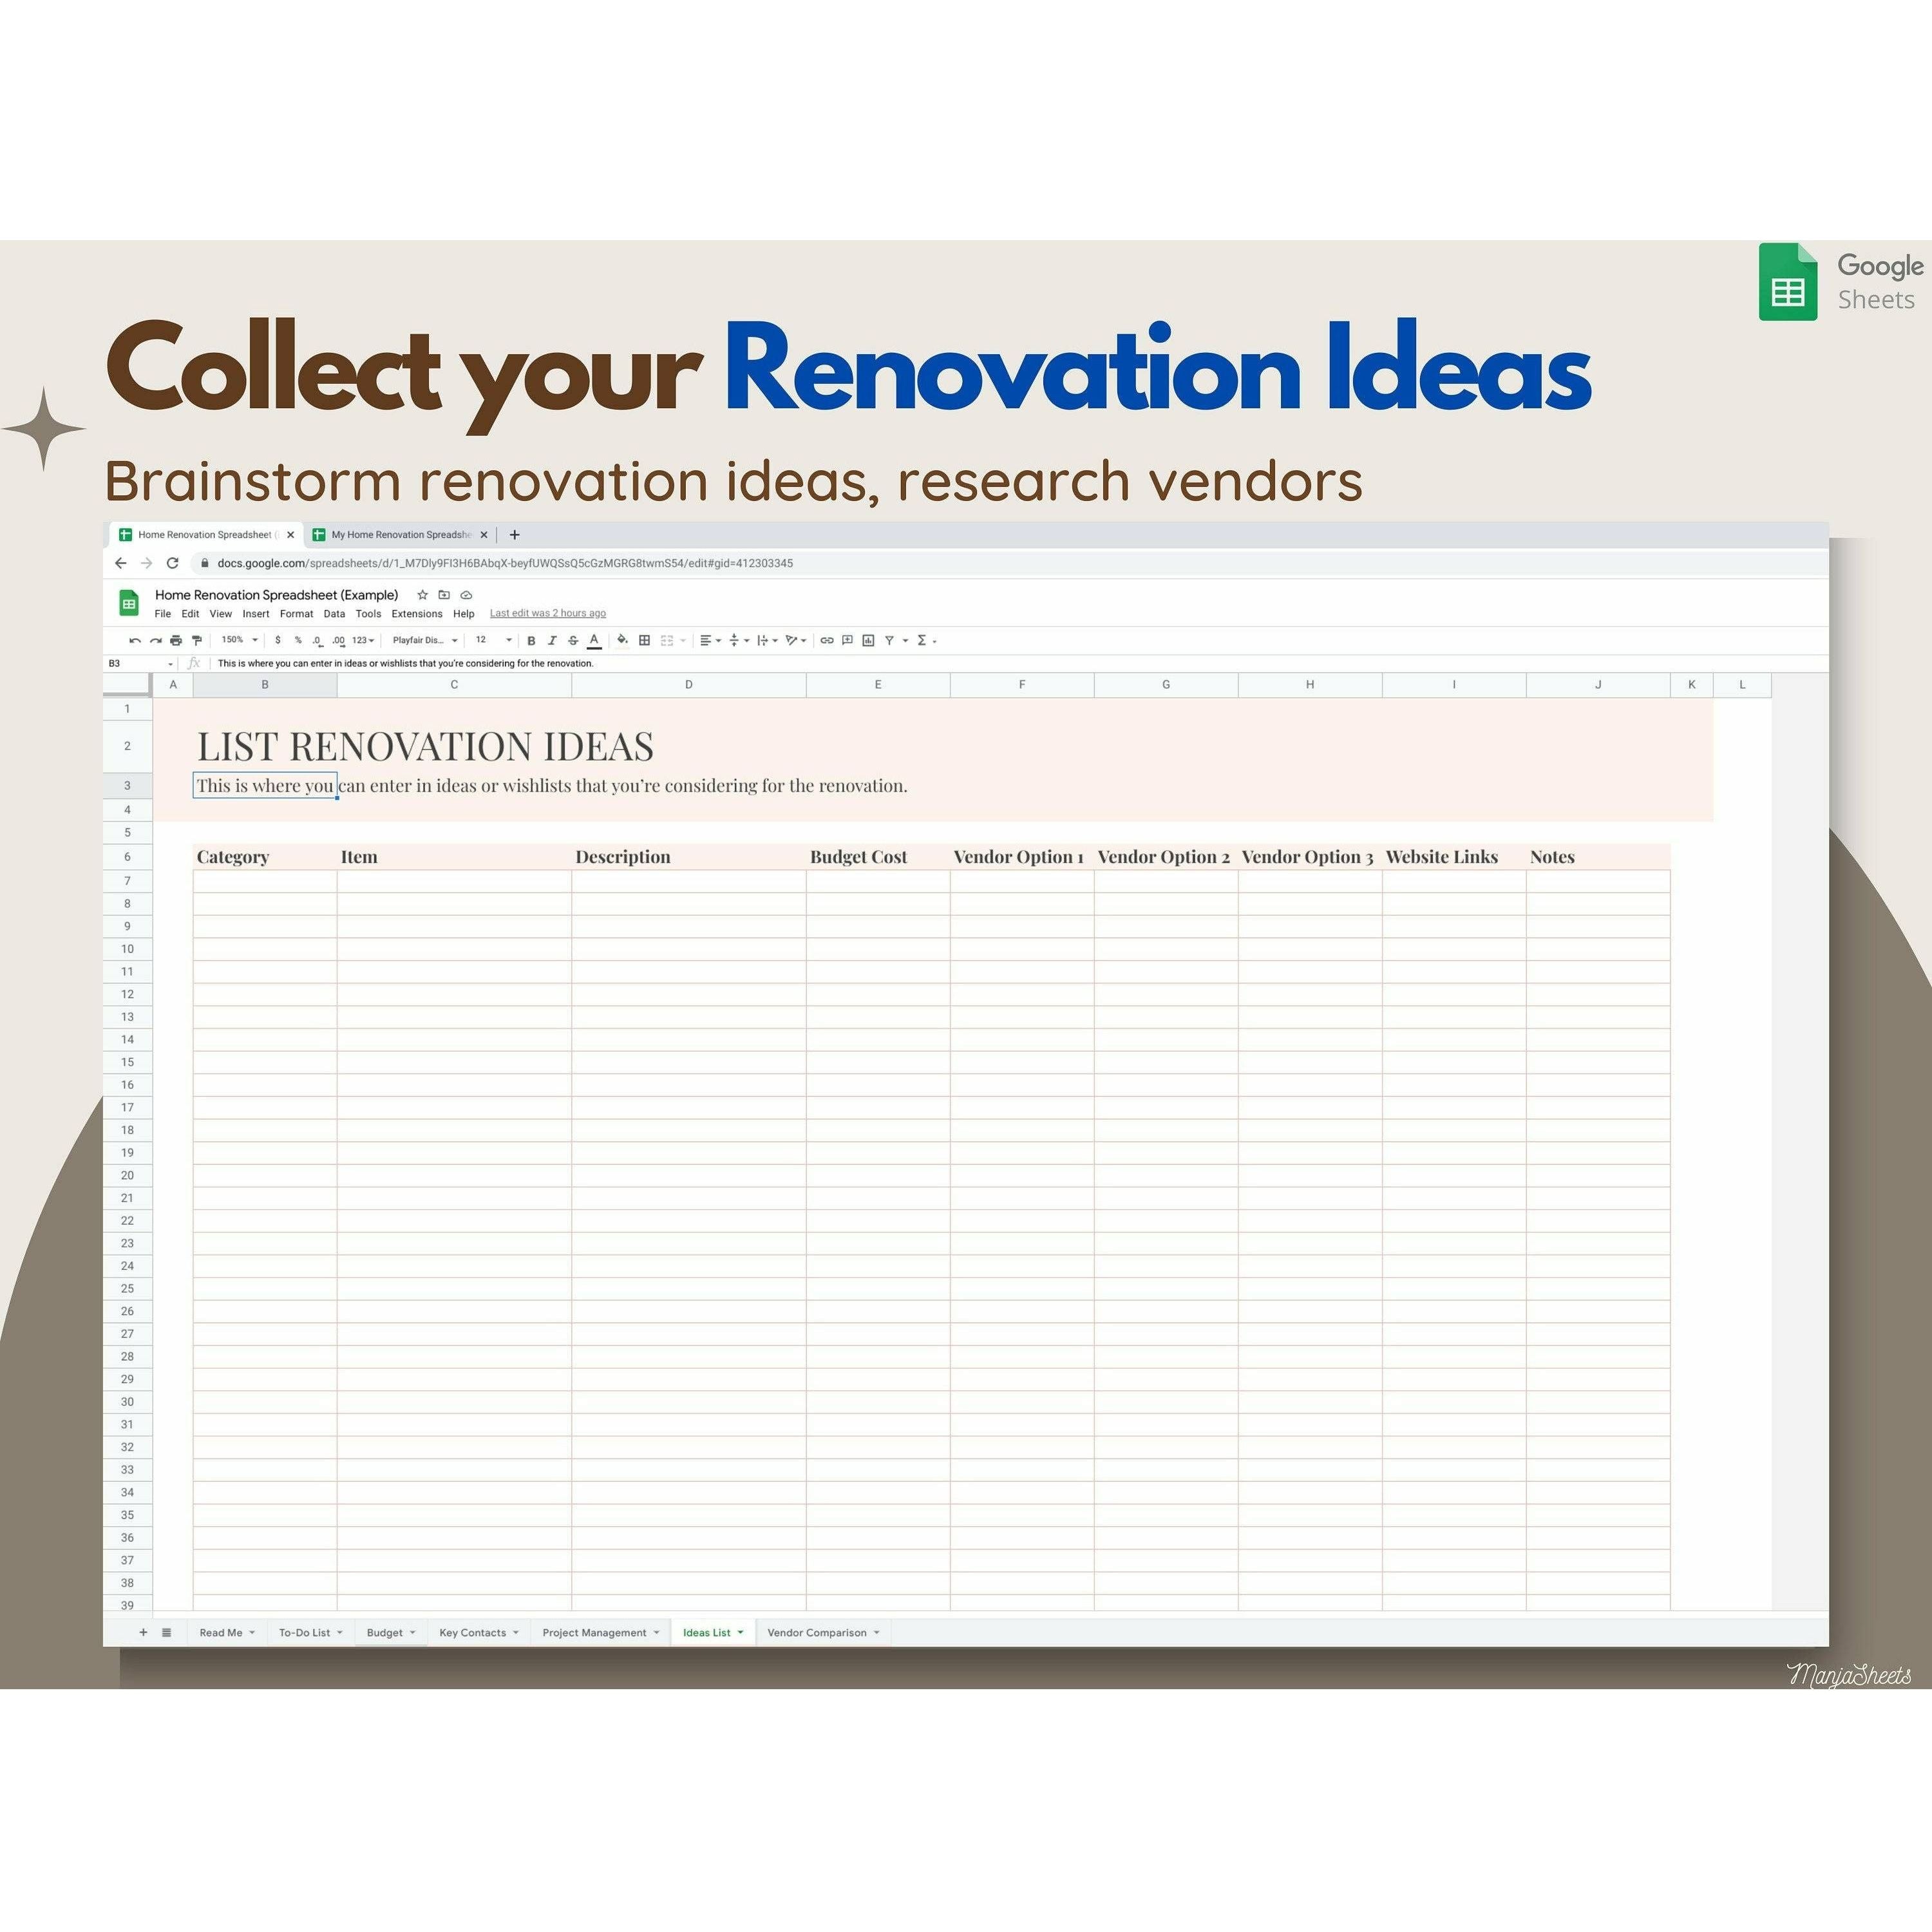Click the 'Last edit was 2 hours ago' link
The width and height of the screenshot is (1932, 1932).
(548, 613)
